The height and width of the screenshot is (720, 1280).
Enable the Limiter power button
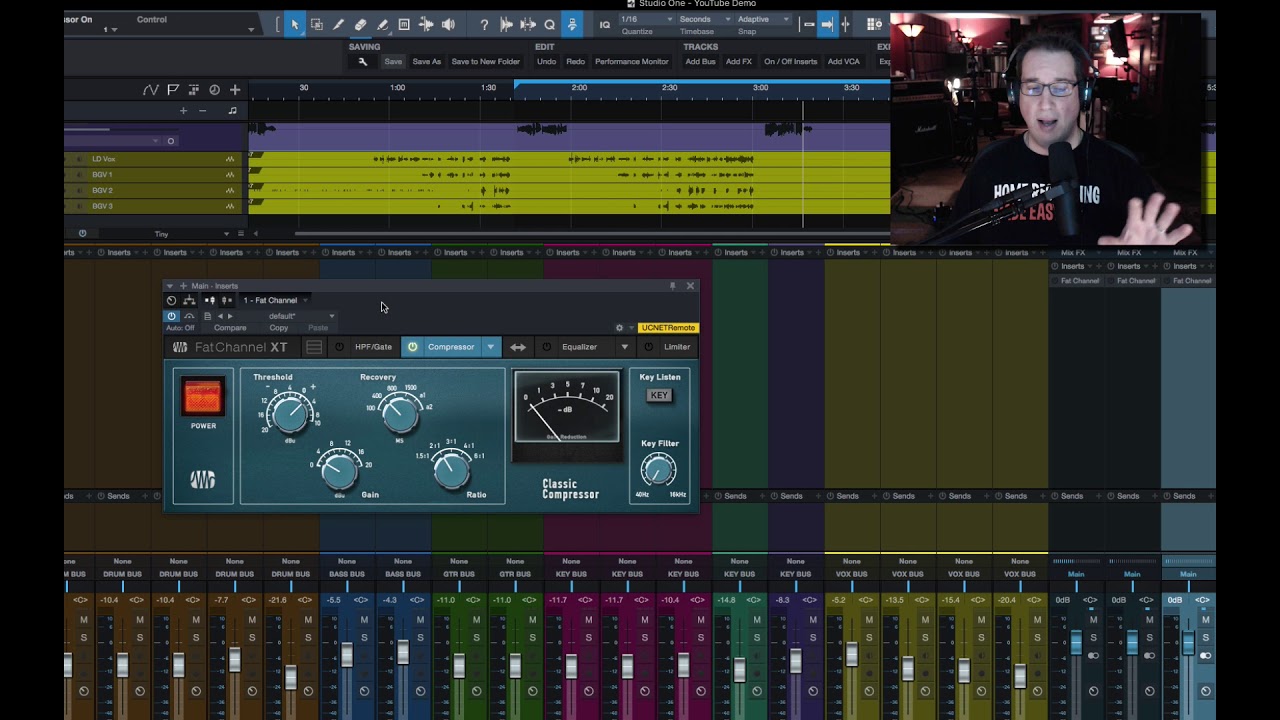click(648, 347)
